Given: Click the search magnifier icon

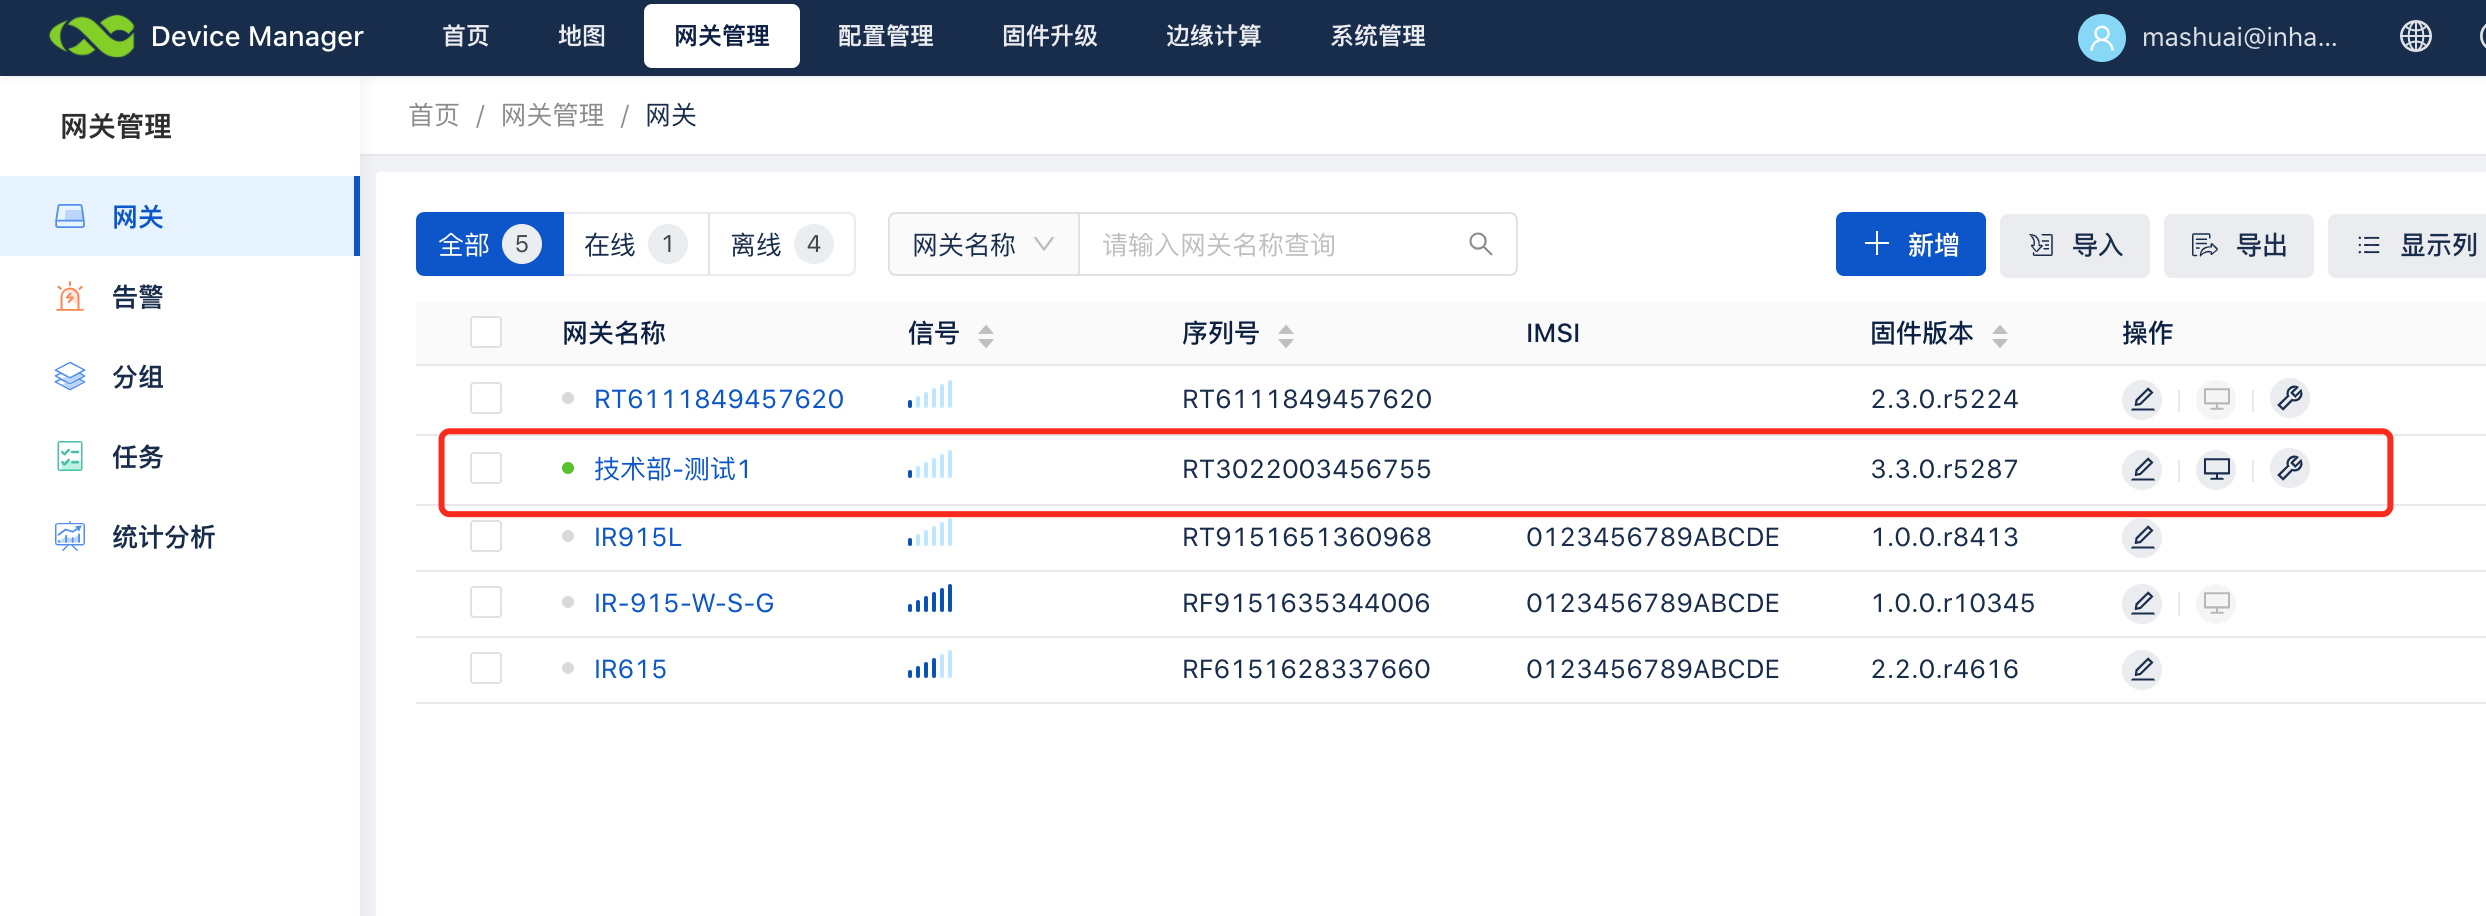Looking at the screenshot, I should pyautogui.click(x=1480, y=244).
